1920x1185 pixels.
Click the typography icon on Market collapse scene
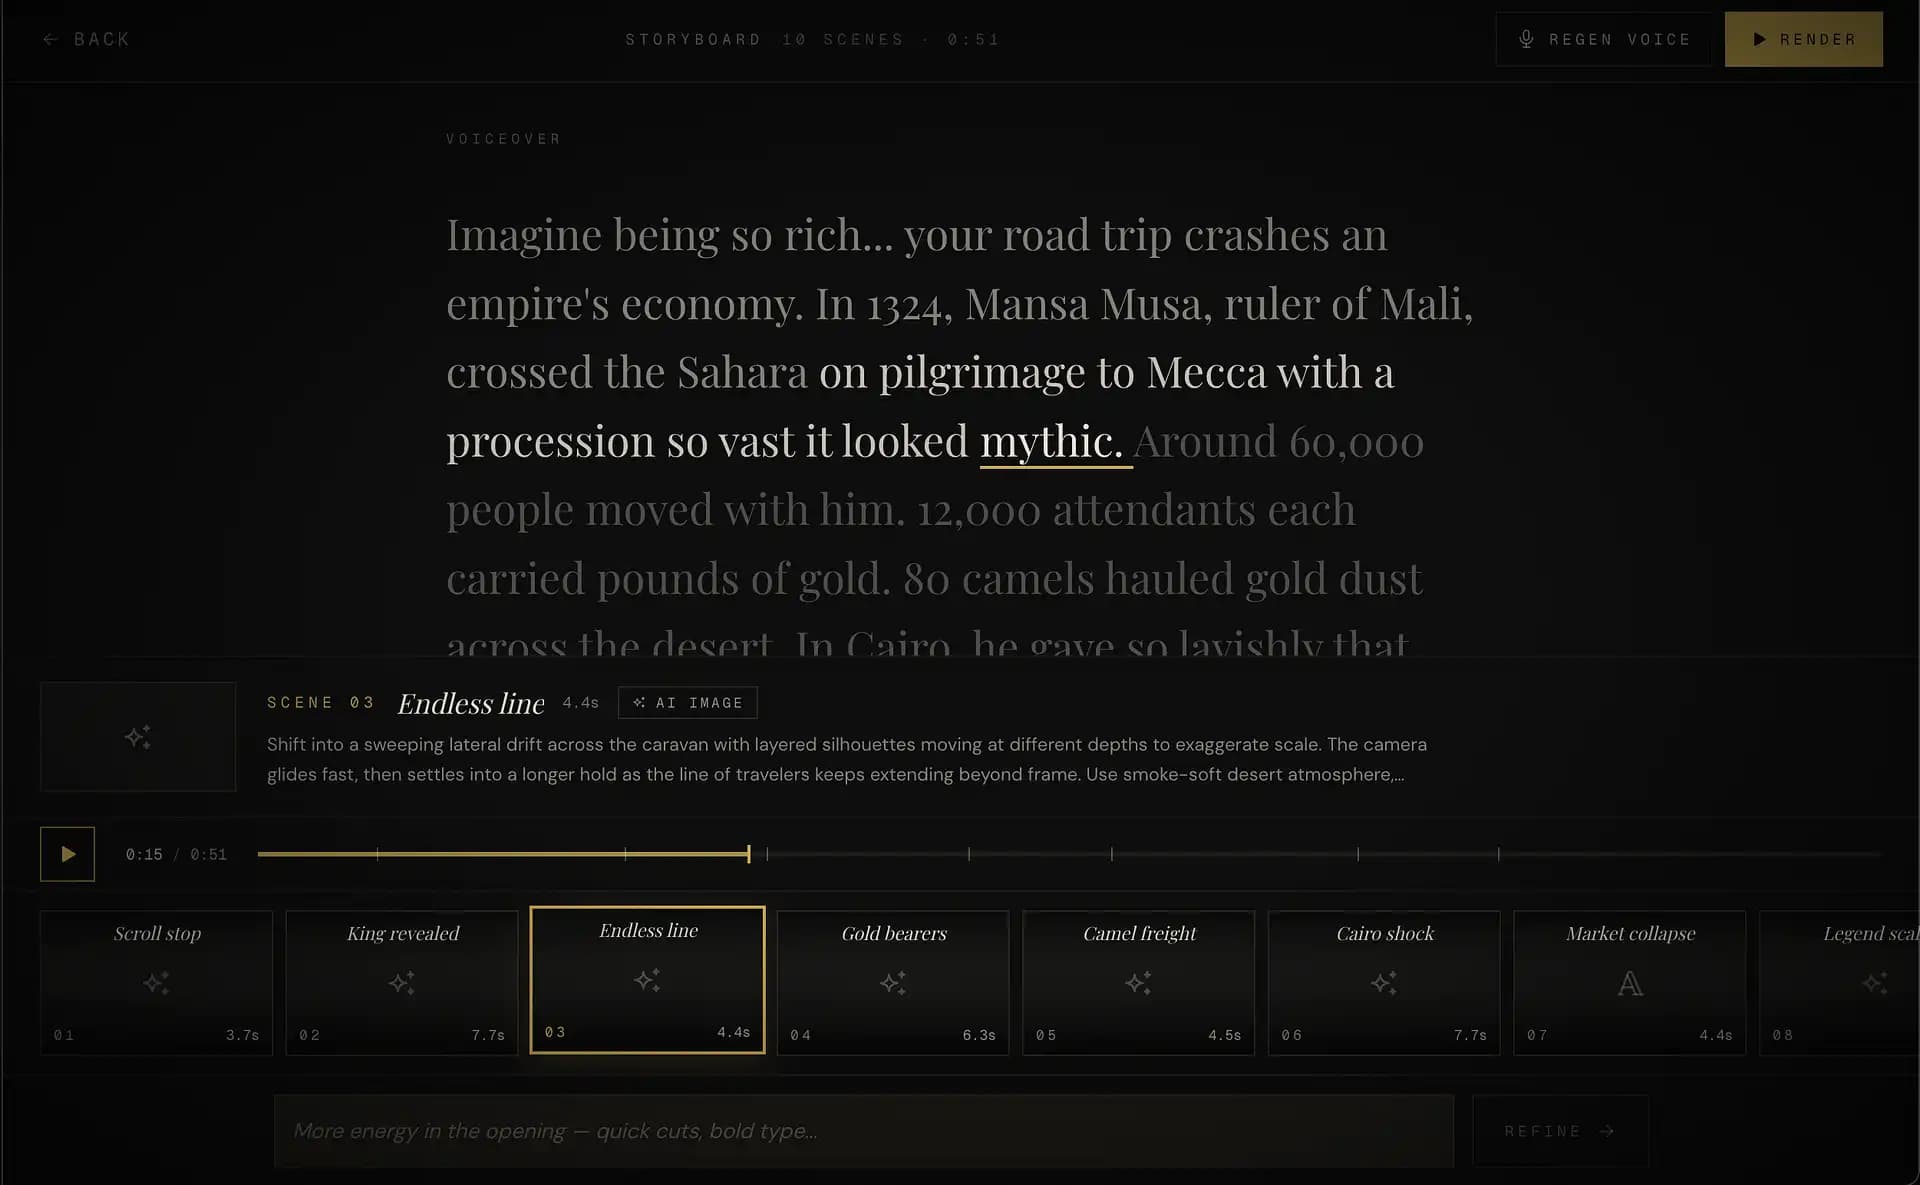(1629, 983)
